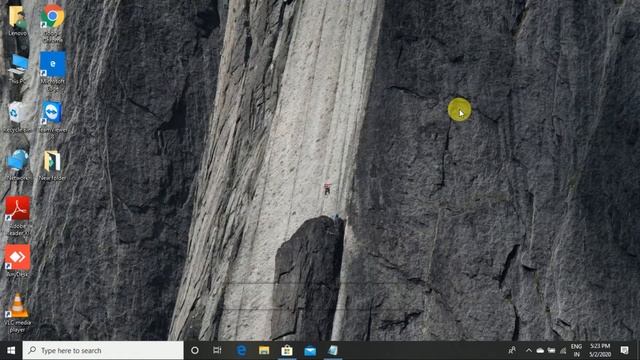Open the People icon in the taskbar

(512, 351)
